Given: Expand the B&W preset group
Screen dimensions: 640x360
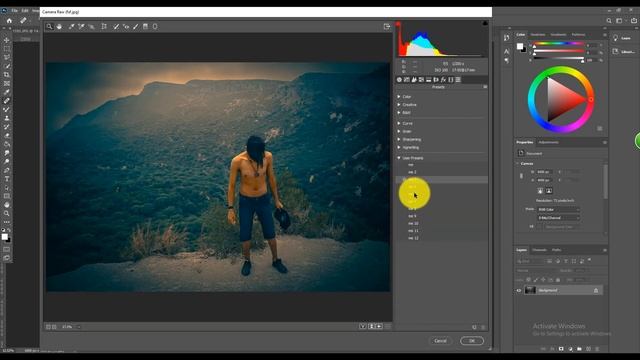Looking at the screenshot, I should [399, 112].
